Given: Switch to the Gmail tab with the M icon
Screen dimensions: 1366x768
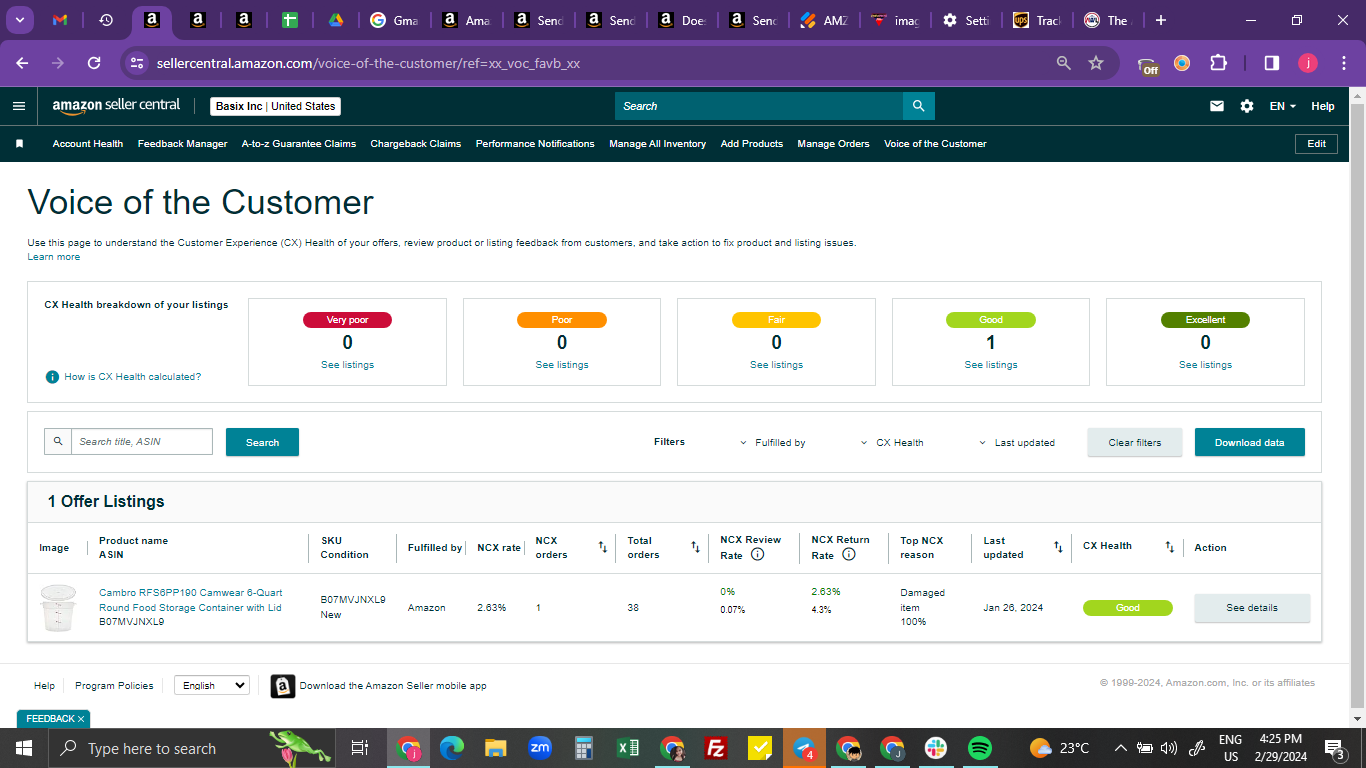Looking at the screenshot, I should pos(60,20).
